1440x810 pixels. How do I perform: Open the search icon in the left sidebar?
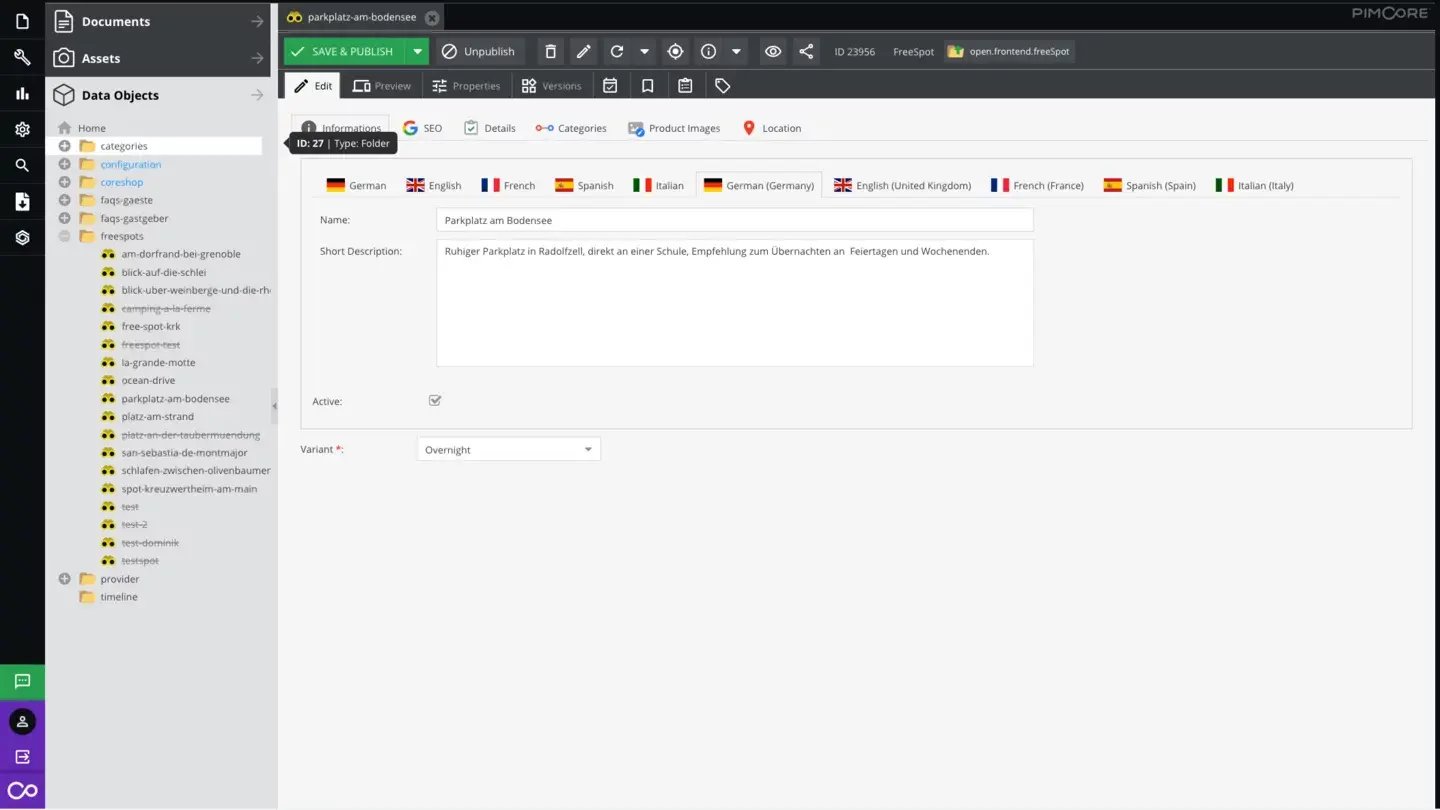pyautogui.click(x=22, y=165)
